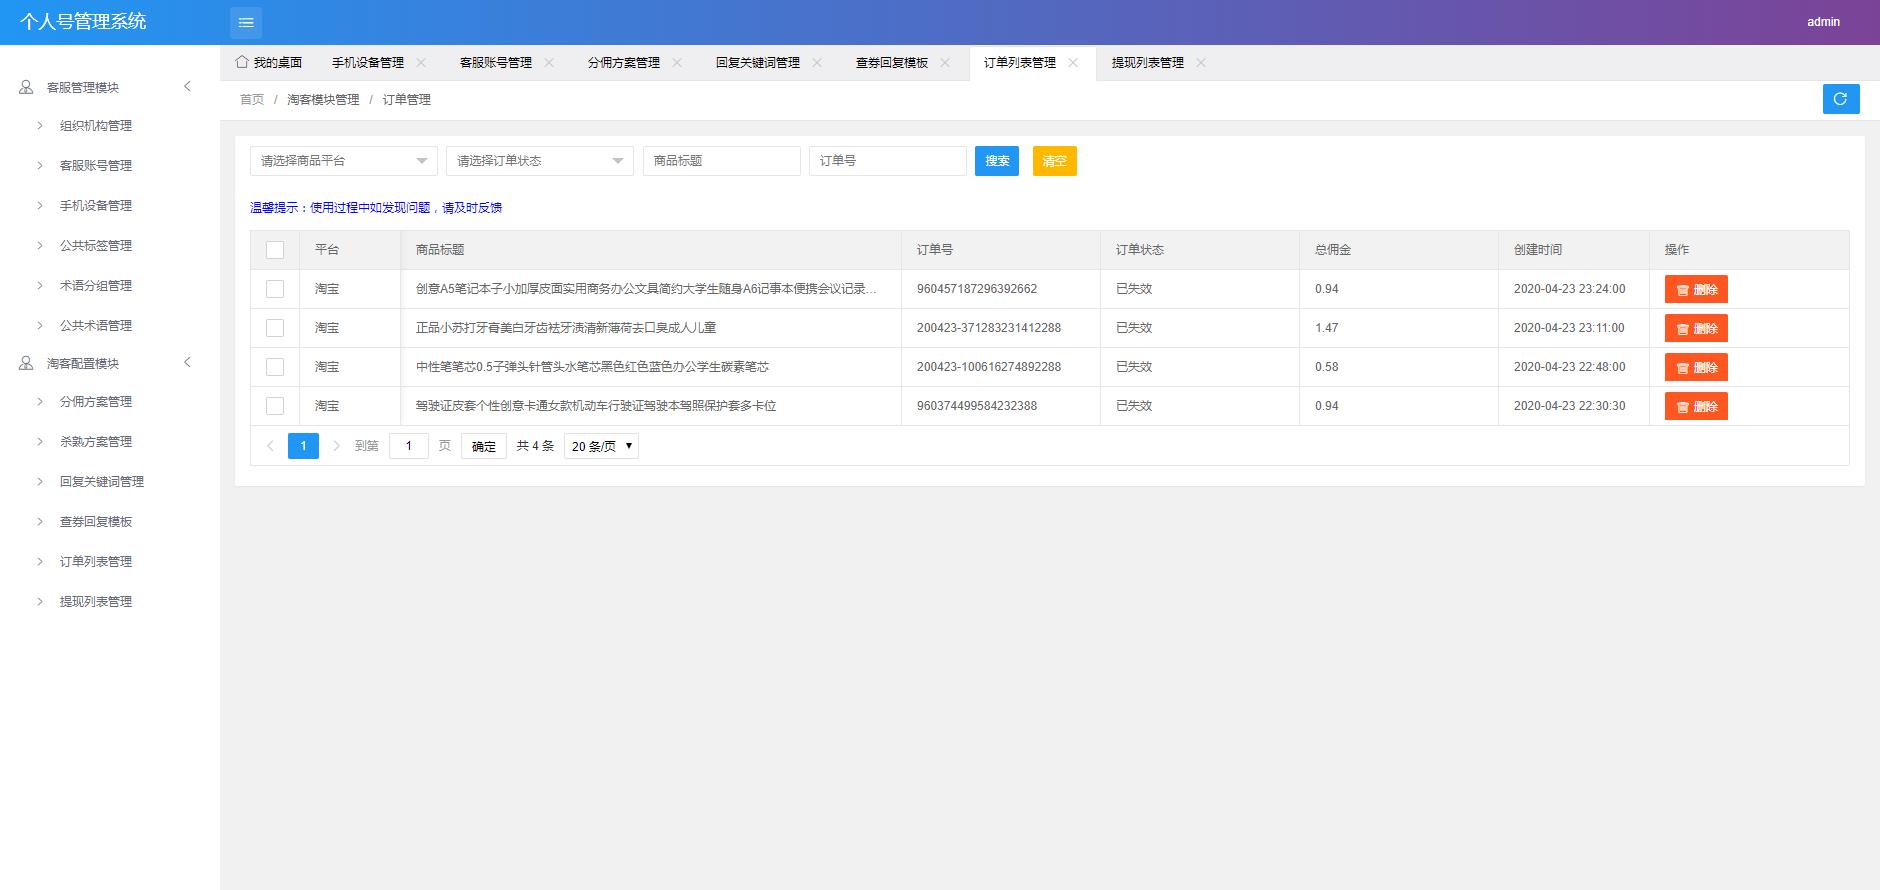
Task: Open 分佣方案管理 in sidebar
Action: [x=96, y=401]
